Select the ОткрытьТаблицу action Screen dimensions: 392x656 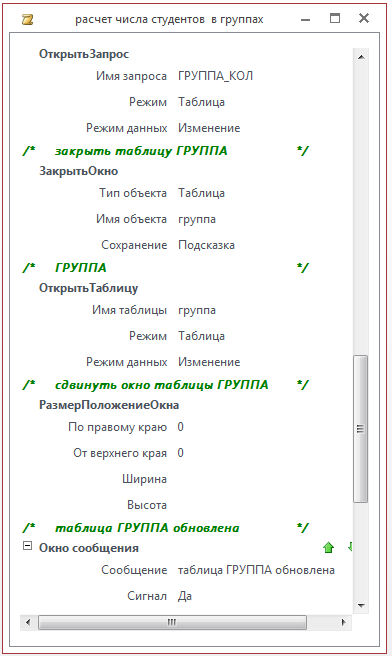point(88,288)
